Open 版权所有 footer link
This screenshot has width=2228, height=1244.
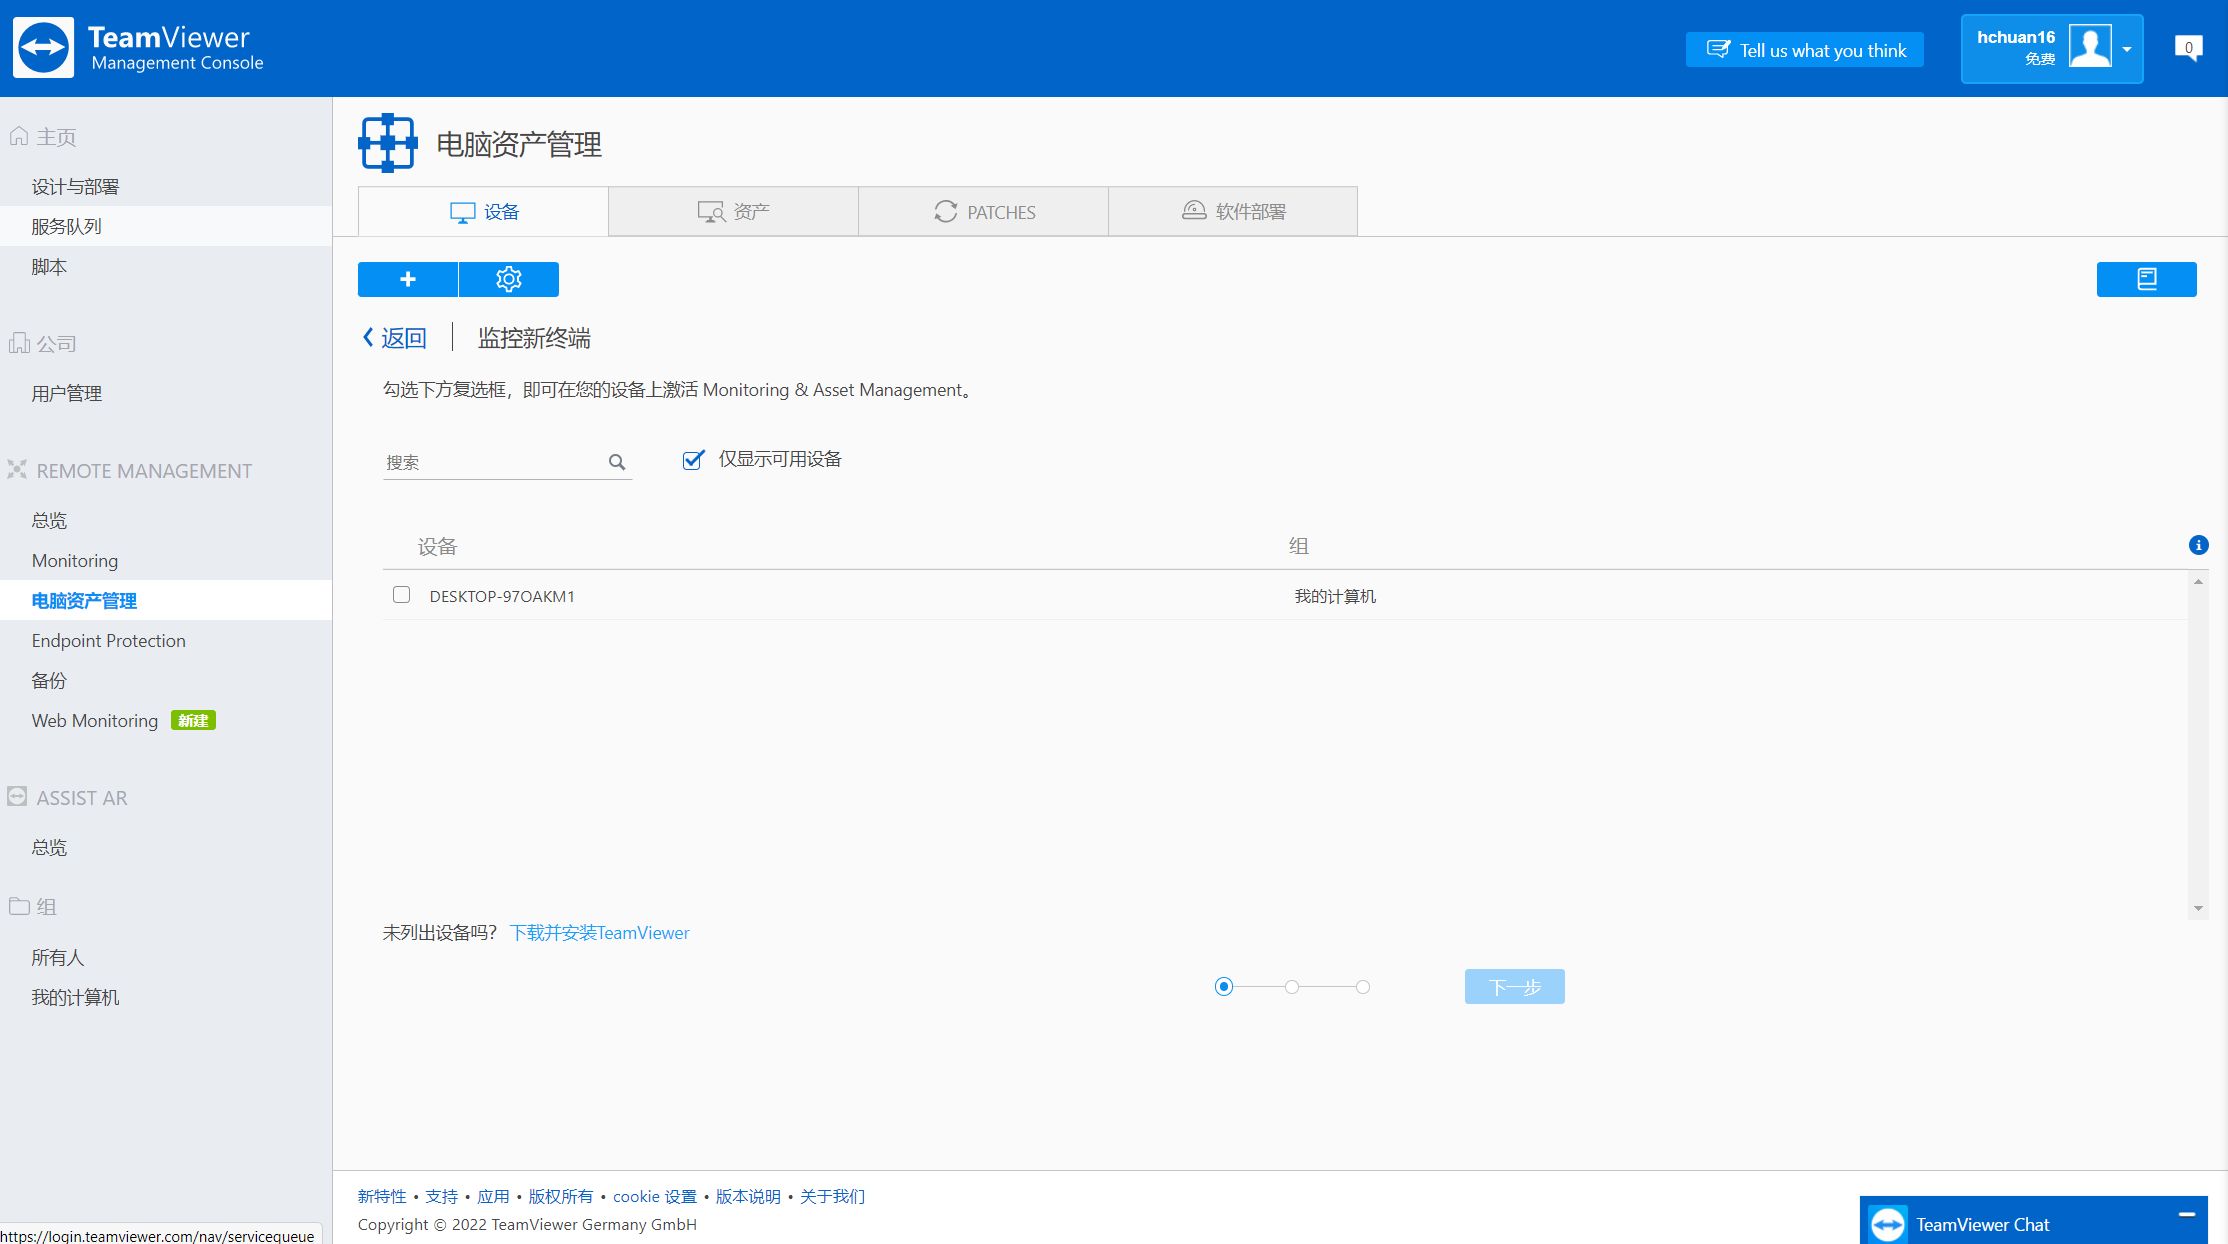tap(560, 1196)
